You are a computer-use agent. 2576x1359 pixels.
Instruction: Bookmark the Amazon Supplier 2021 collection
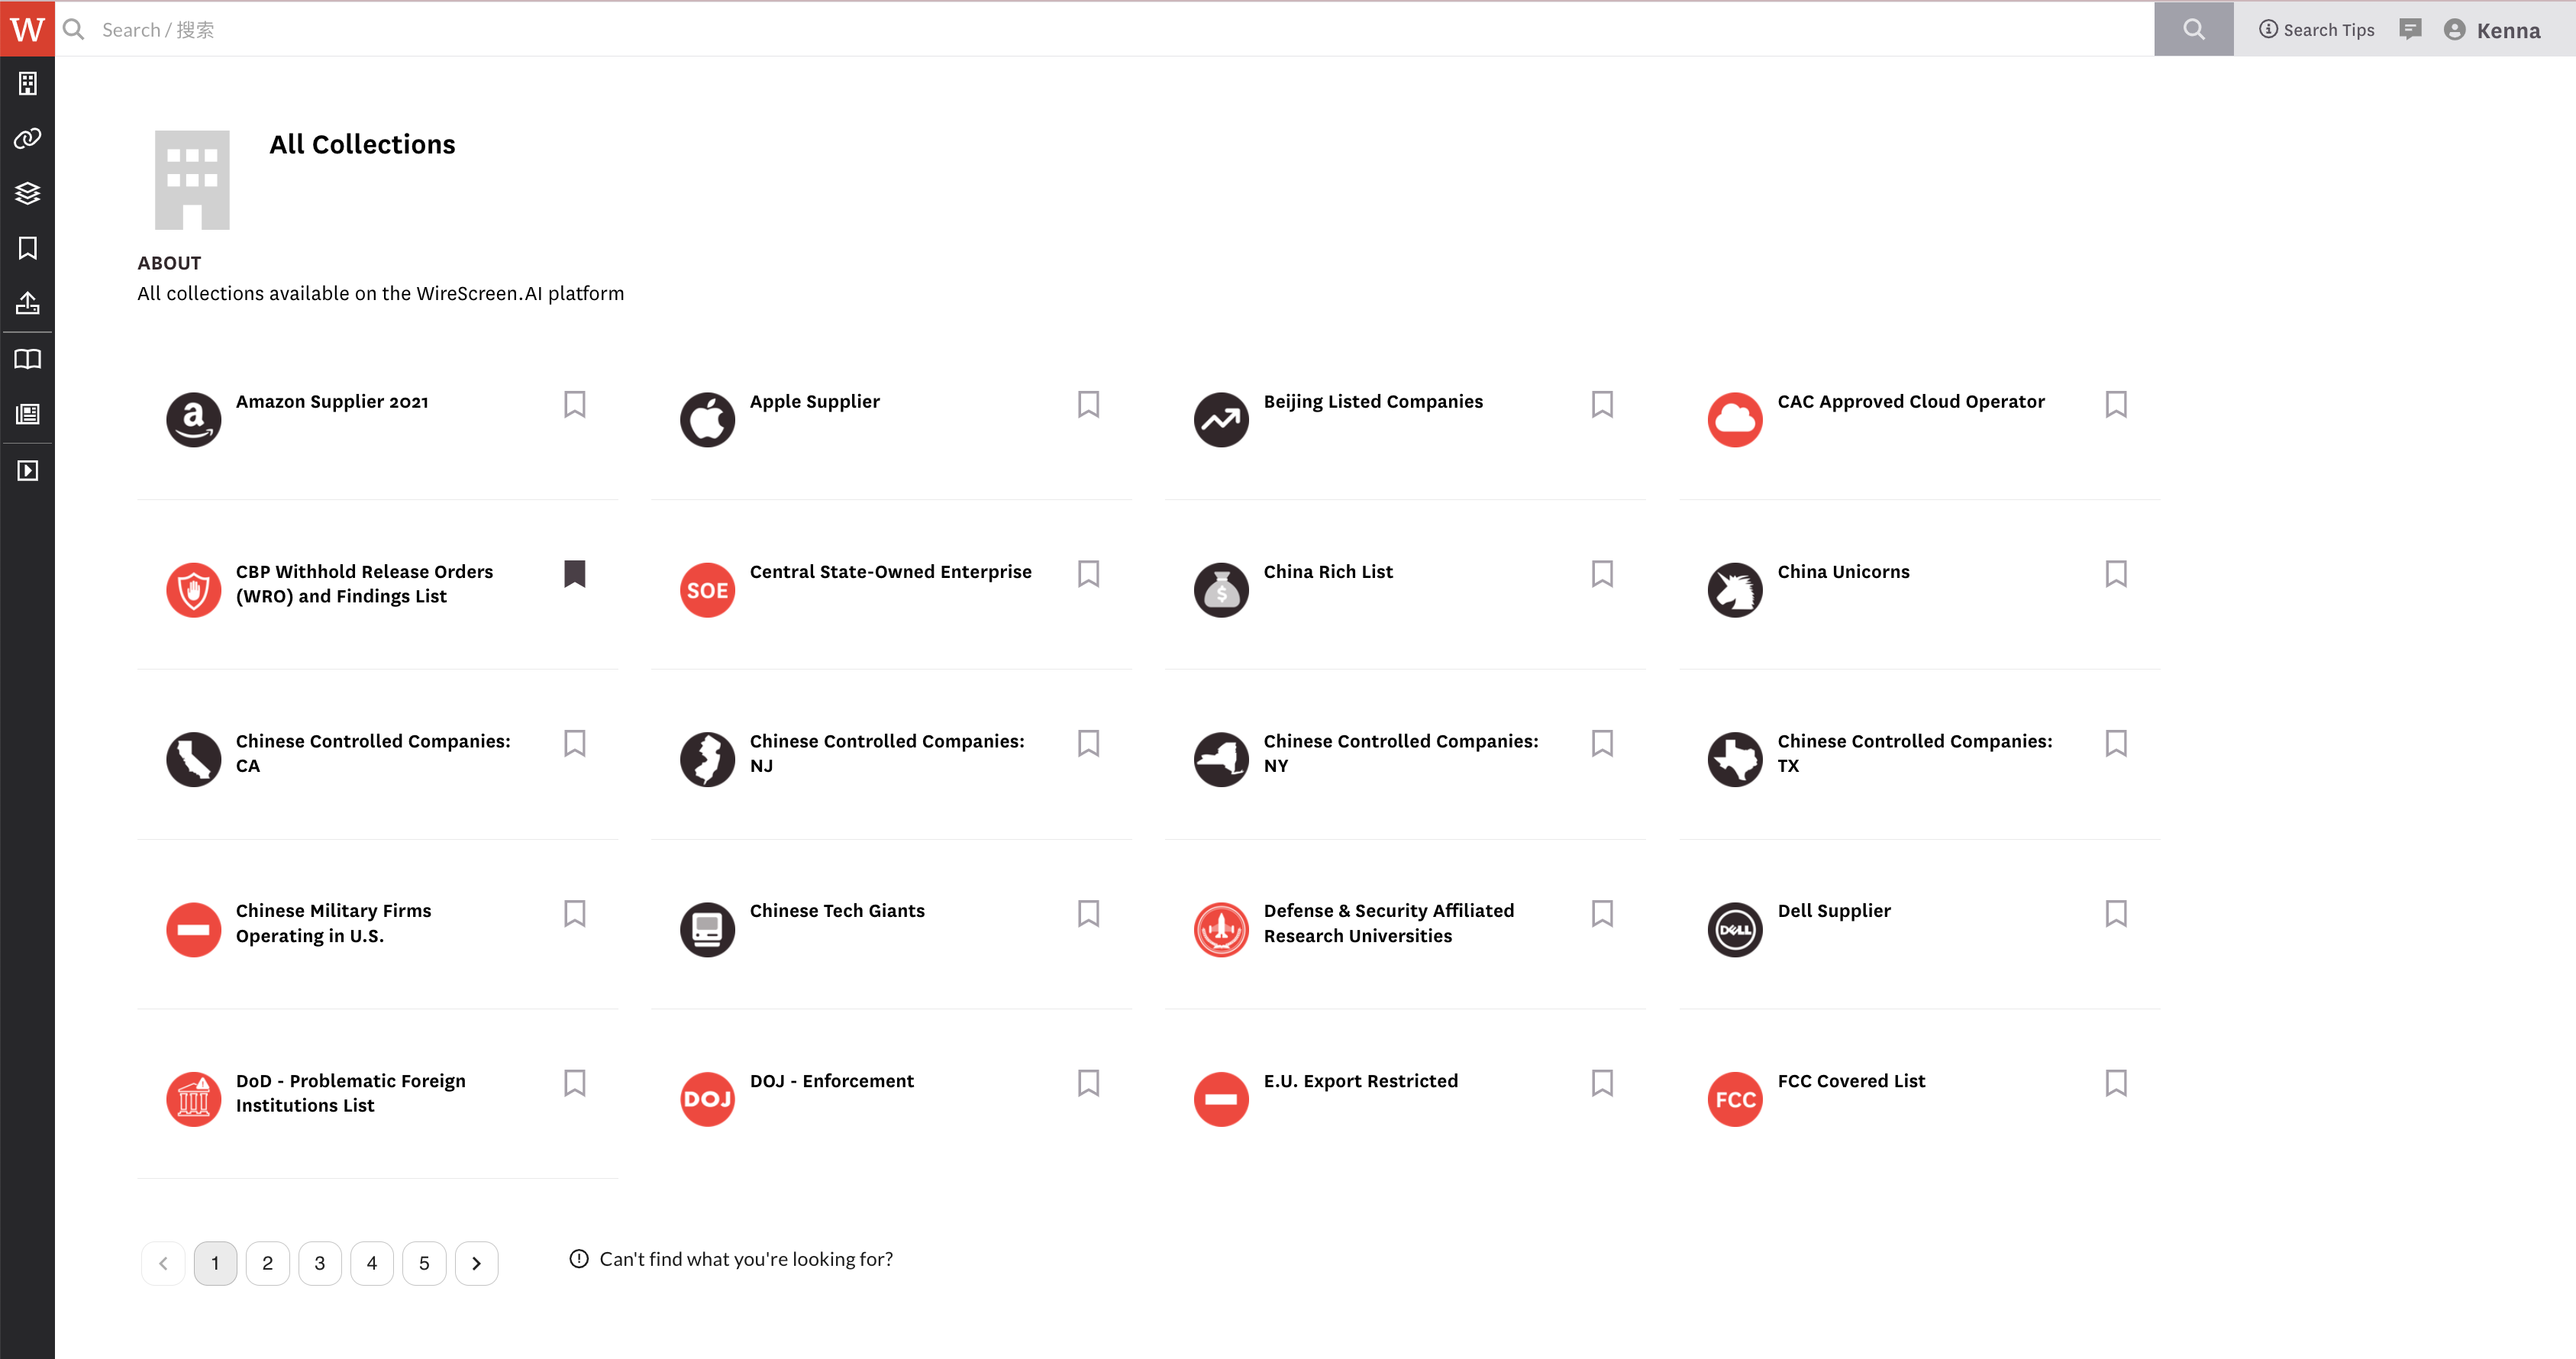574,404
